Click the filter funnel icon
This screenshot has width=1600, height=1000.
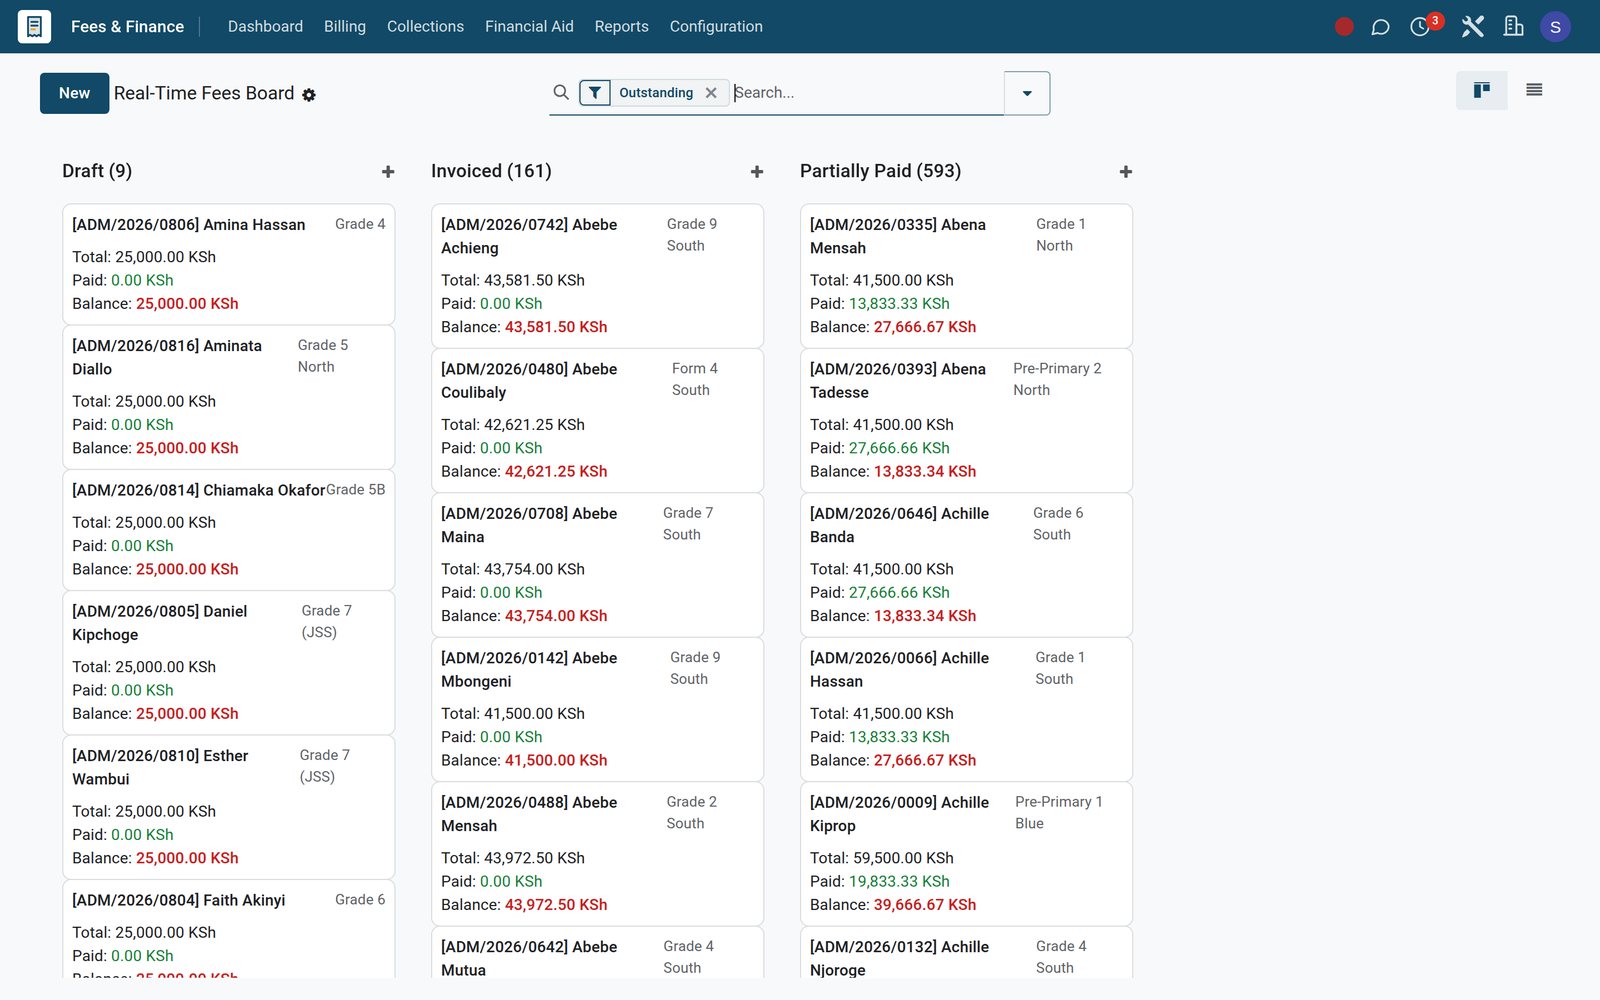coord(595,93)
